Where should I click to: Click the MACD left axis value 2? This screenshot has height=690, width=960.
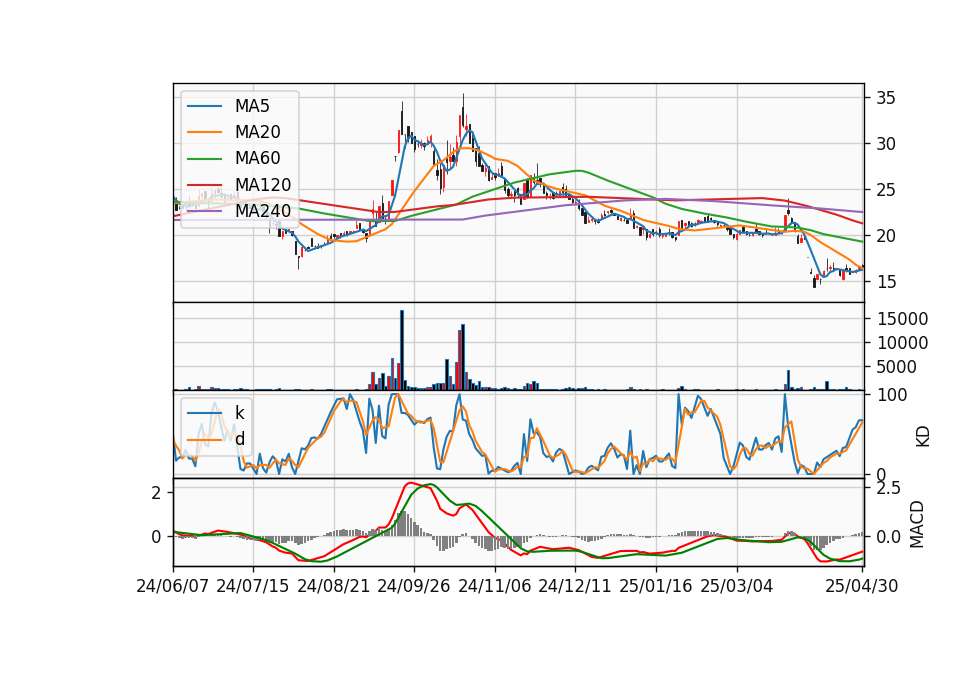click(156, 493)
